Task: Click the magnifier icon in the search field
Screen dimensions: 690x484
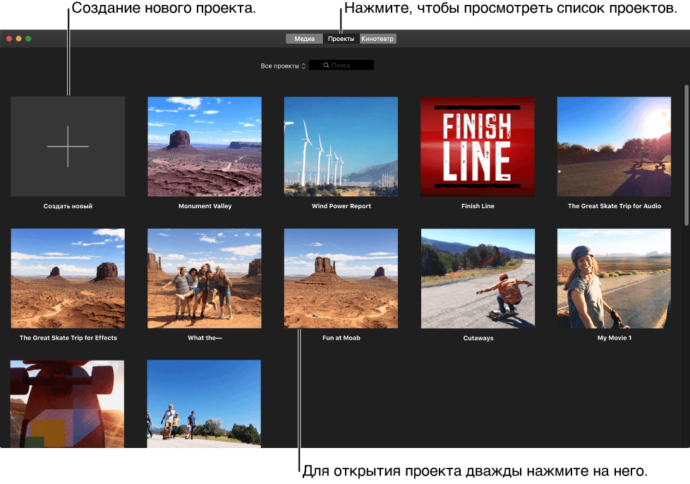Action: pos(326,65)
